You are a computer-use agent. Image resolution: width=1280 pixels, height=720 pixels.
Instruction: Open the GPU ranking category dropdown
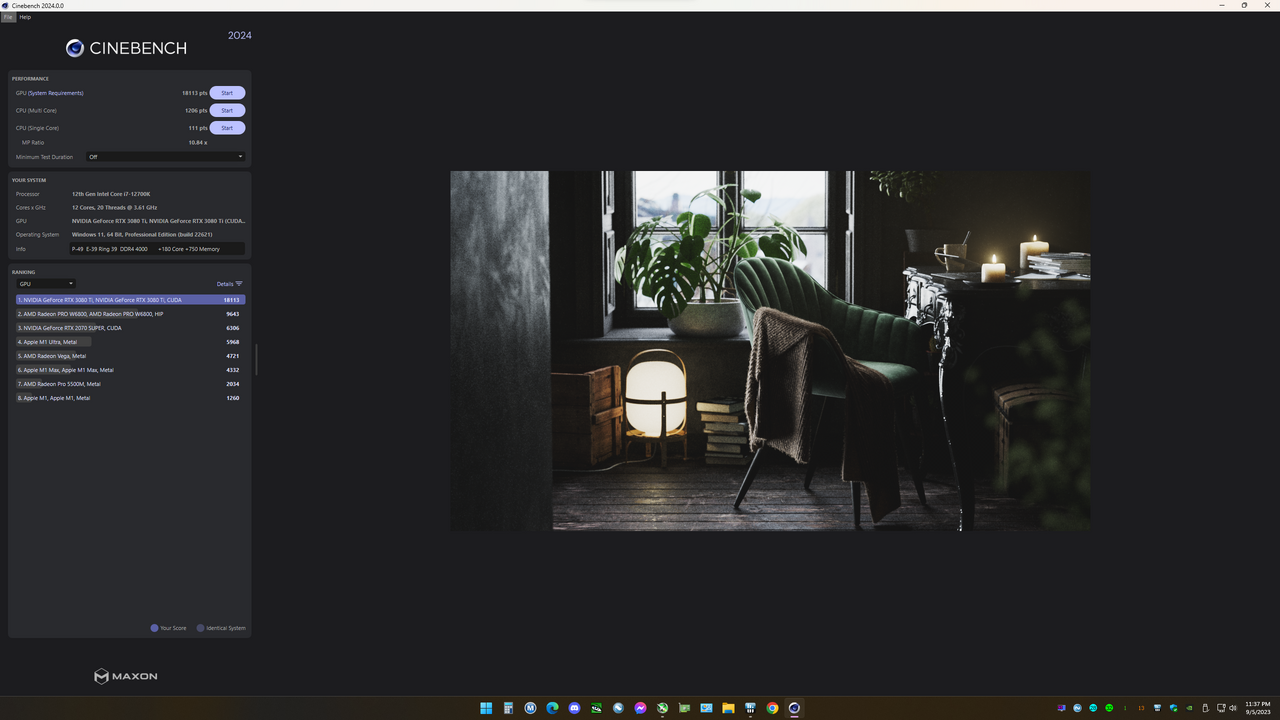click(45, 284)
